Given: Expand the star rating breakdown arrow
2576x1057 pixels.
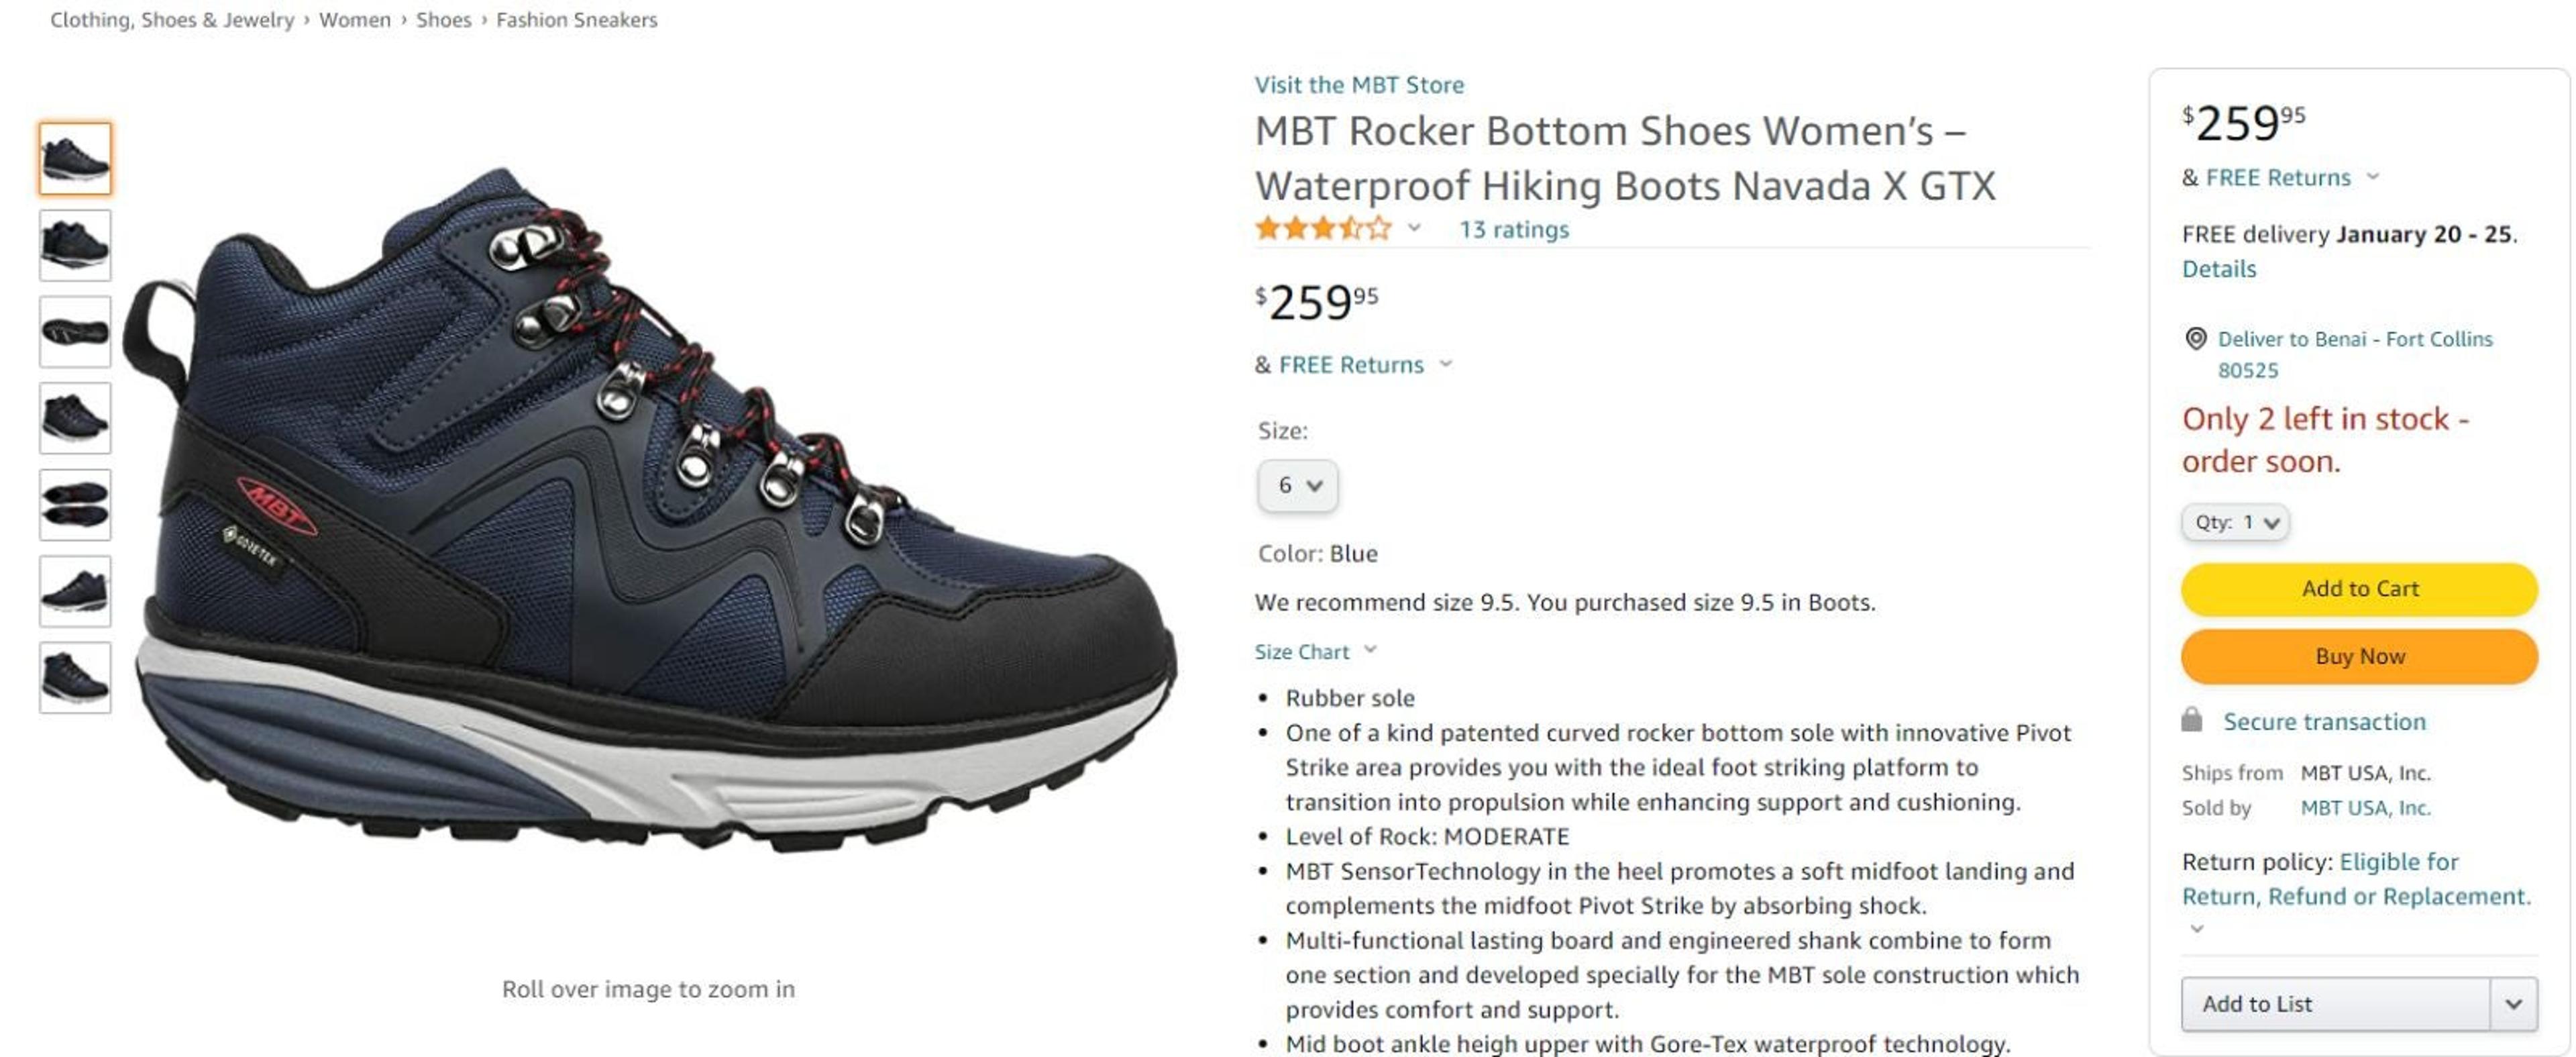Looking at the screenshot, I should pos(1414,228).
